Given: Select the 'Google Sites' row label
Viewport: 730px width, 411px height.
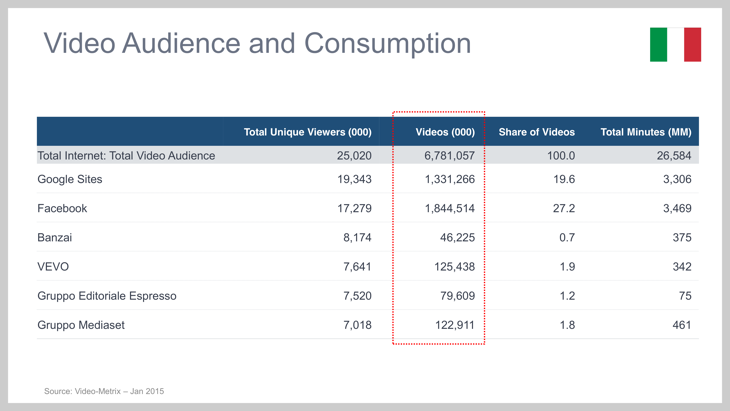Looking at the screenshot, I should click(x=70, y=179).
